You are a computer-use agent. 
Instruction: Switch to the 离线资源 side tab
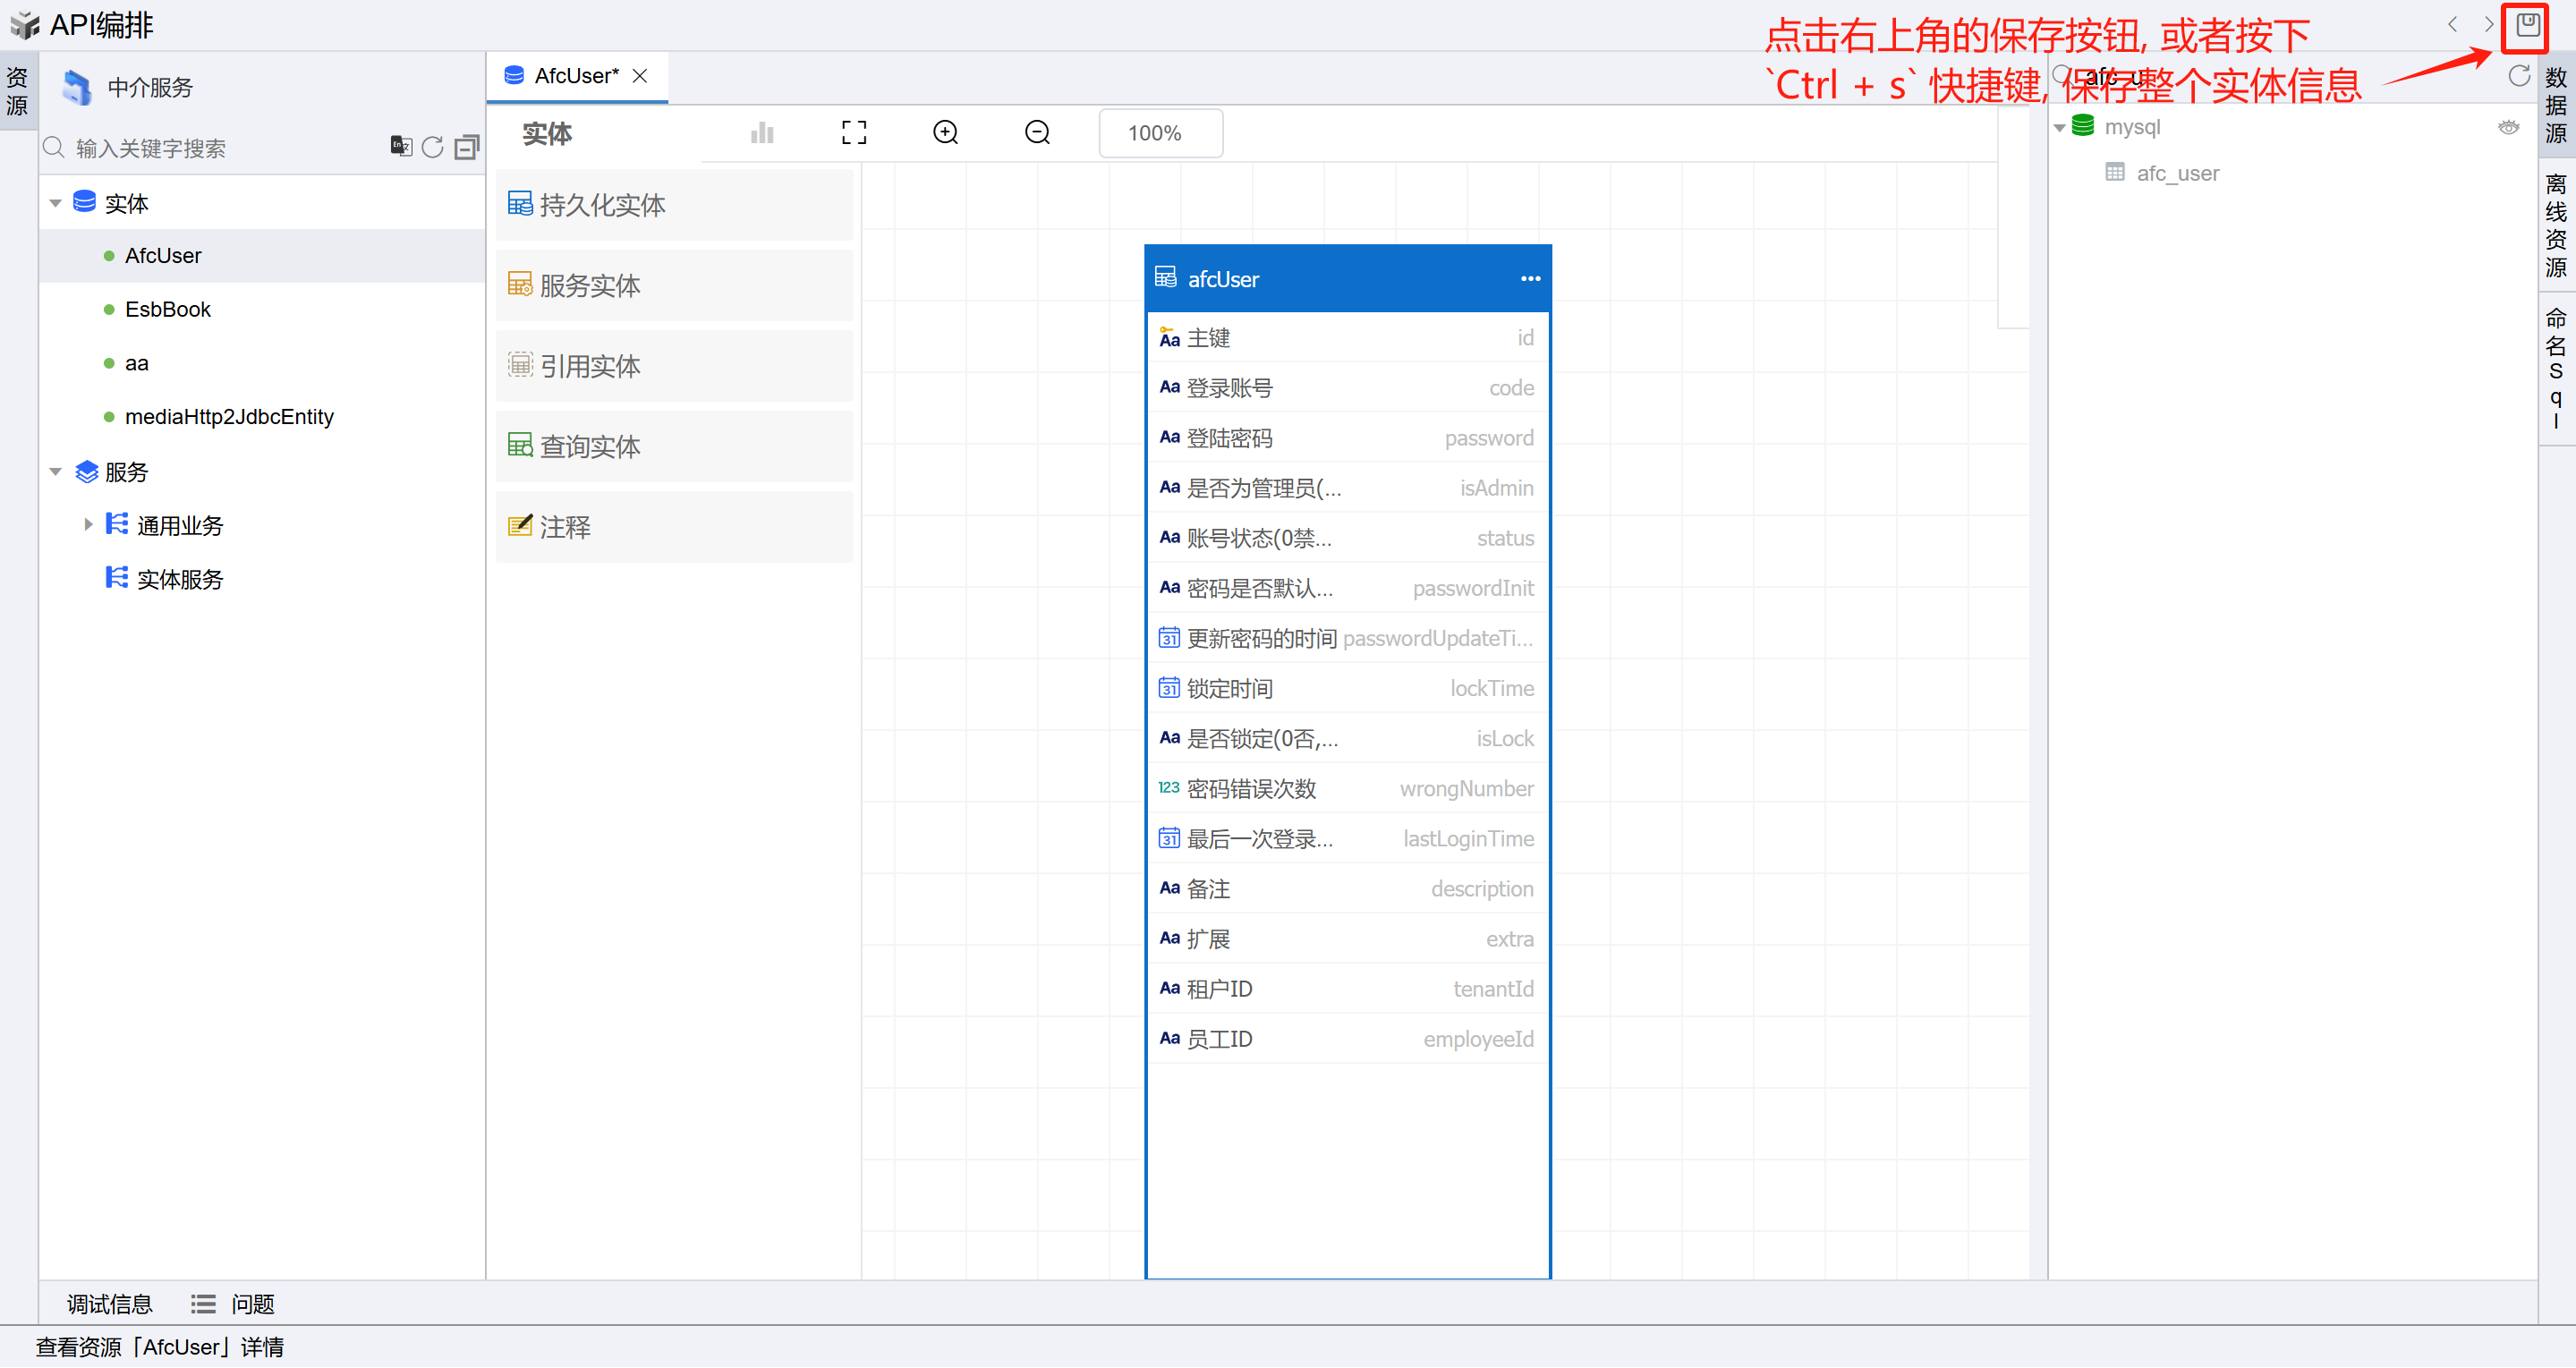pos(2555,225)
